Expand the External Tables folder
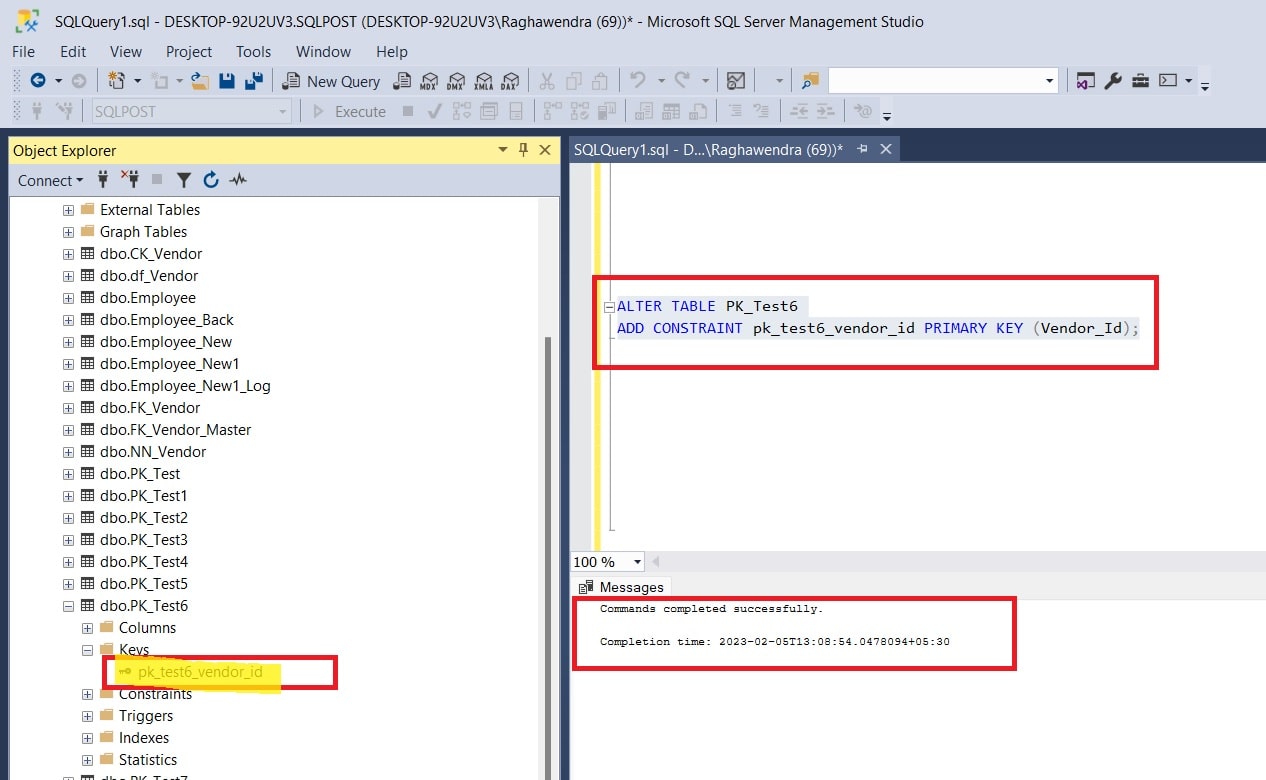Screen dimensions: 1266x780 [x=68, y=210]
